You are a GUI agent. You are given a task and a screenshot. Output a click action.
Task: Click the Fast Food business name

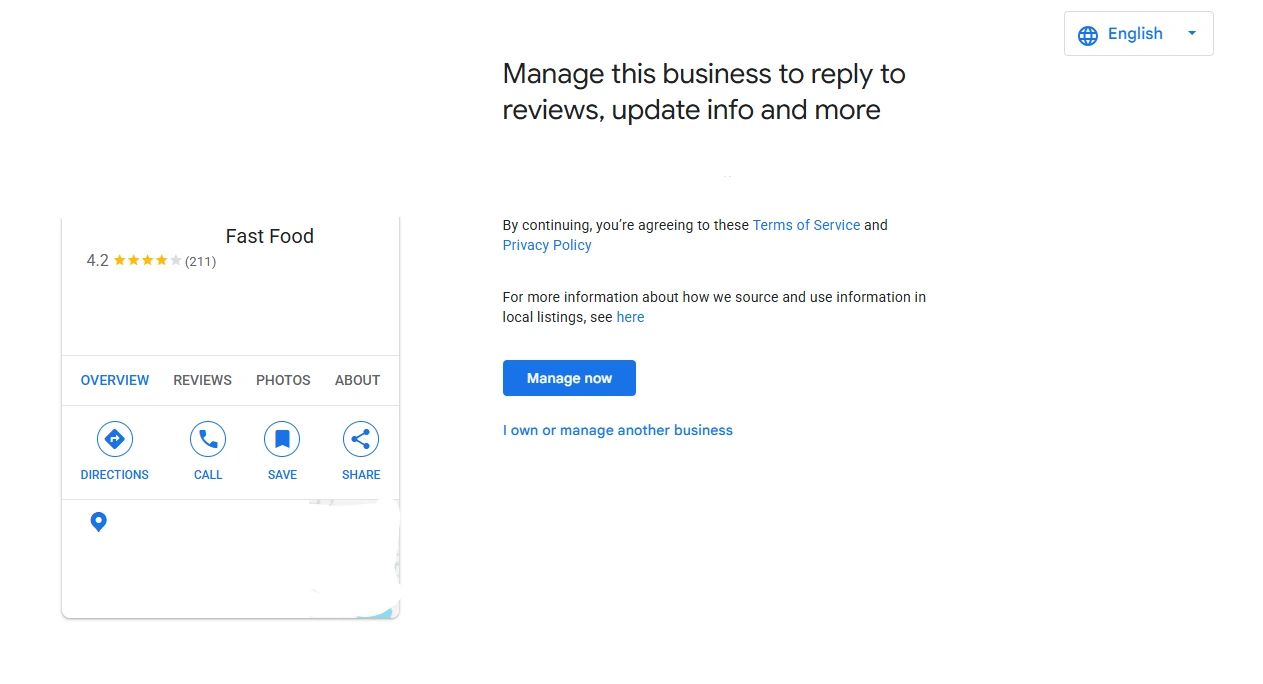(x=270, y=236)
